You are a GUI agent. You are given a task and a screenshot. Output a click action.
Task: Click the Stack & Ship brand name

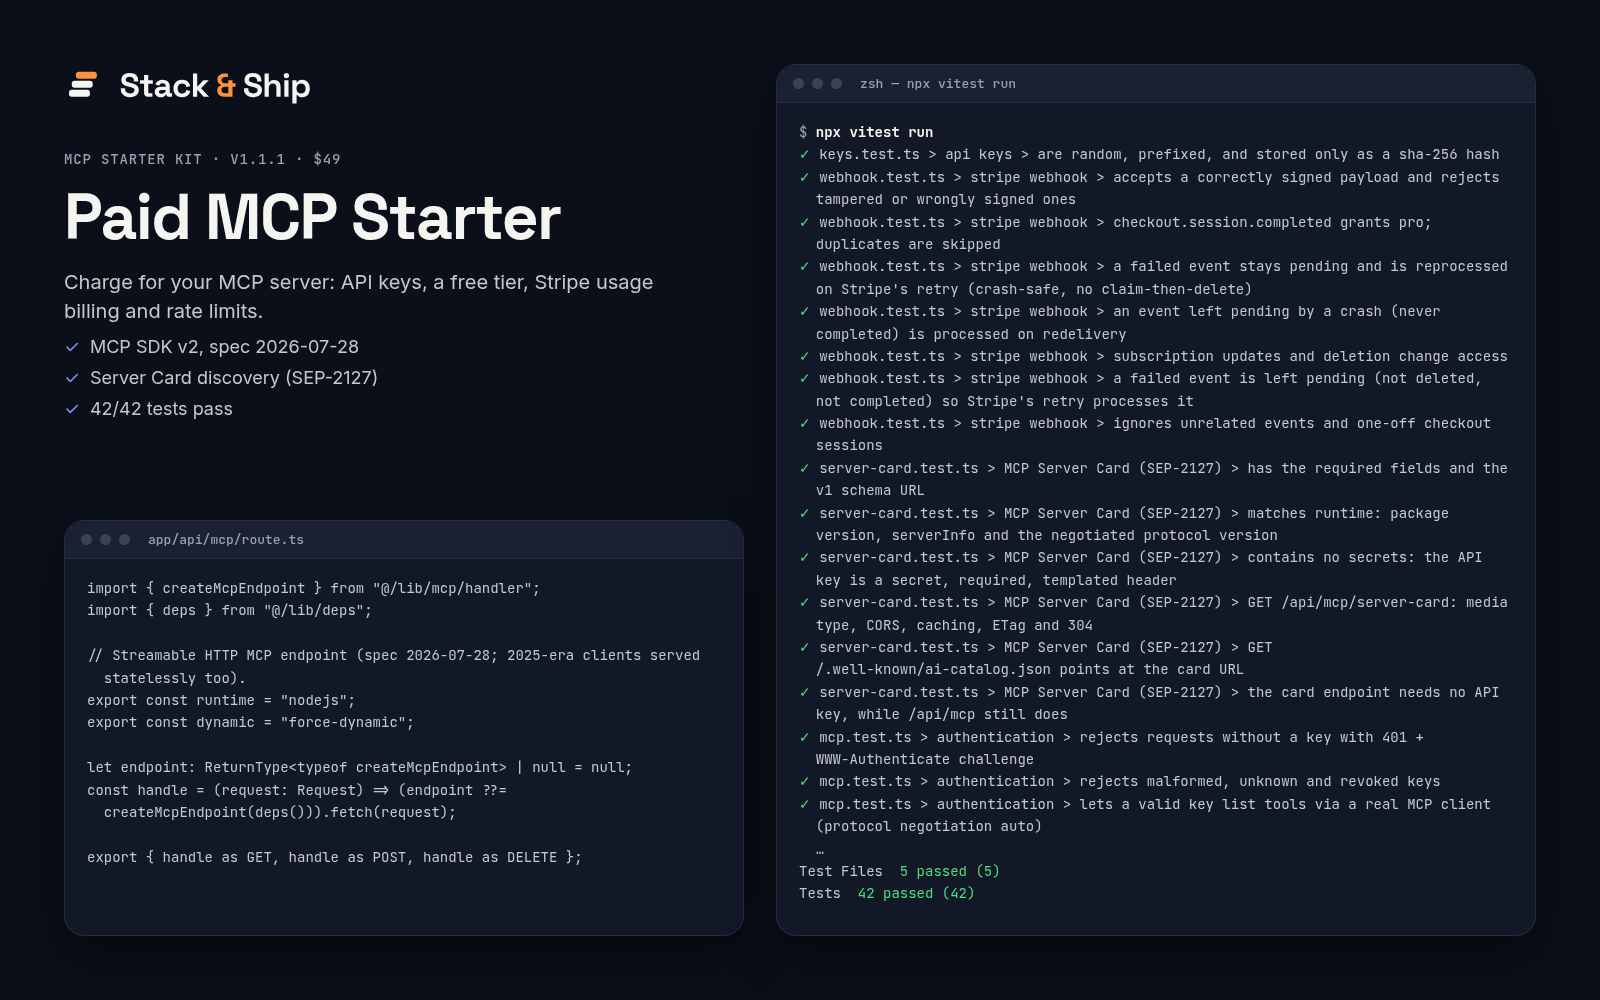(215, 86)
